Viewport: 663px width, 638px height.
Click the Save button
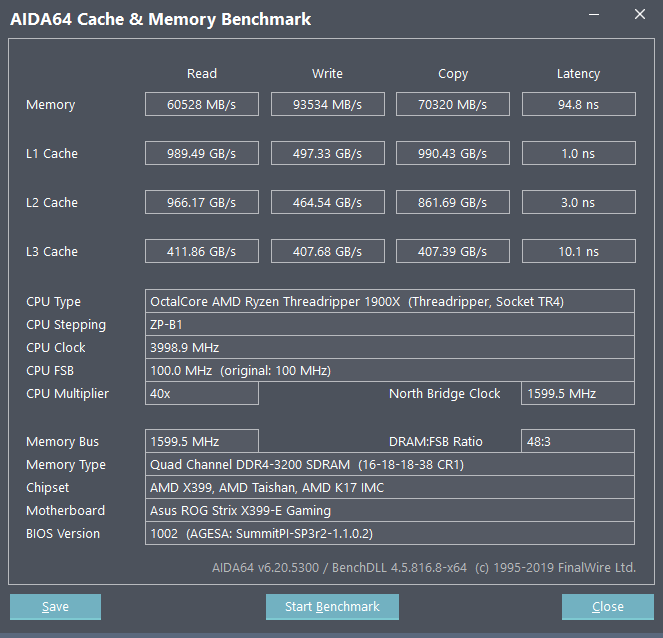point(55,607)
